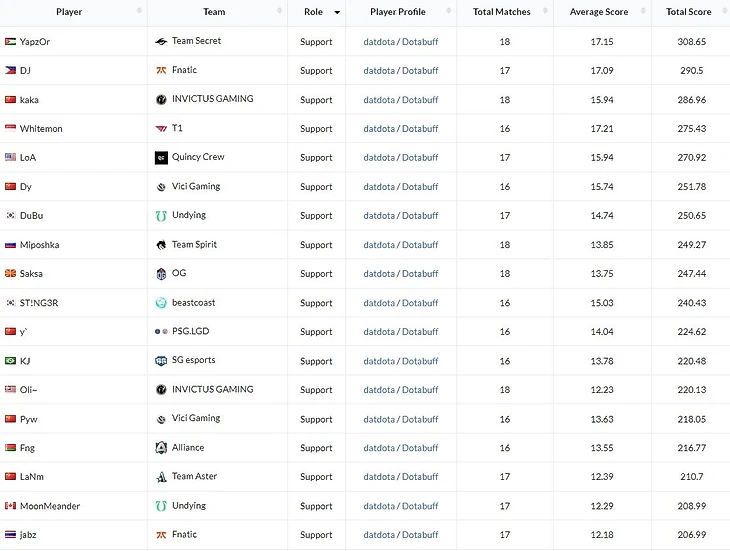This screenshot has height=551, width=730.
Task: Click the Alliance team logo
Action: coord(161,447)
